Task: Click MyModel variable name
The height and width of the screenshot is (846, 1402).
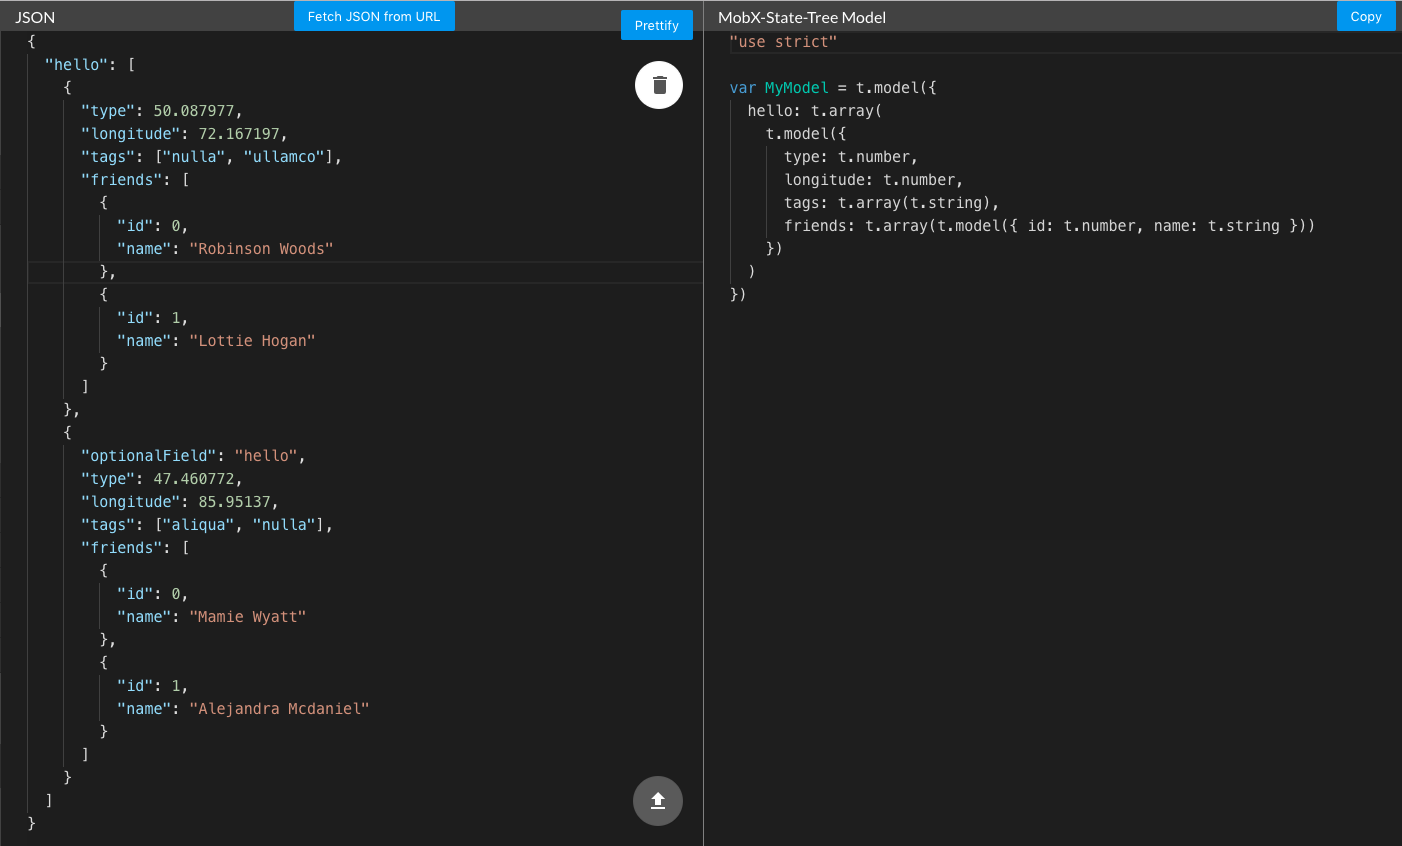Action: coord(797,88)
